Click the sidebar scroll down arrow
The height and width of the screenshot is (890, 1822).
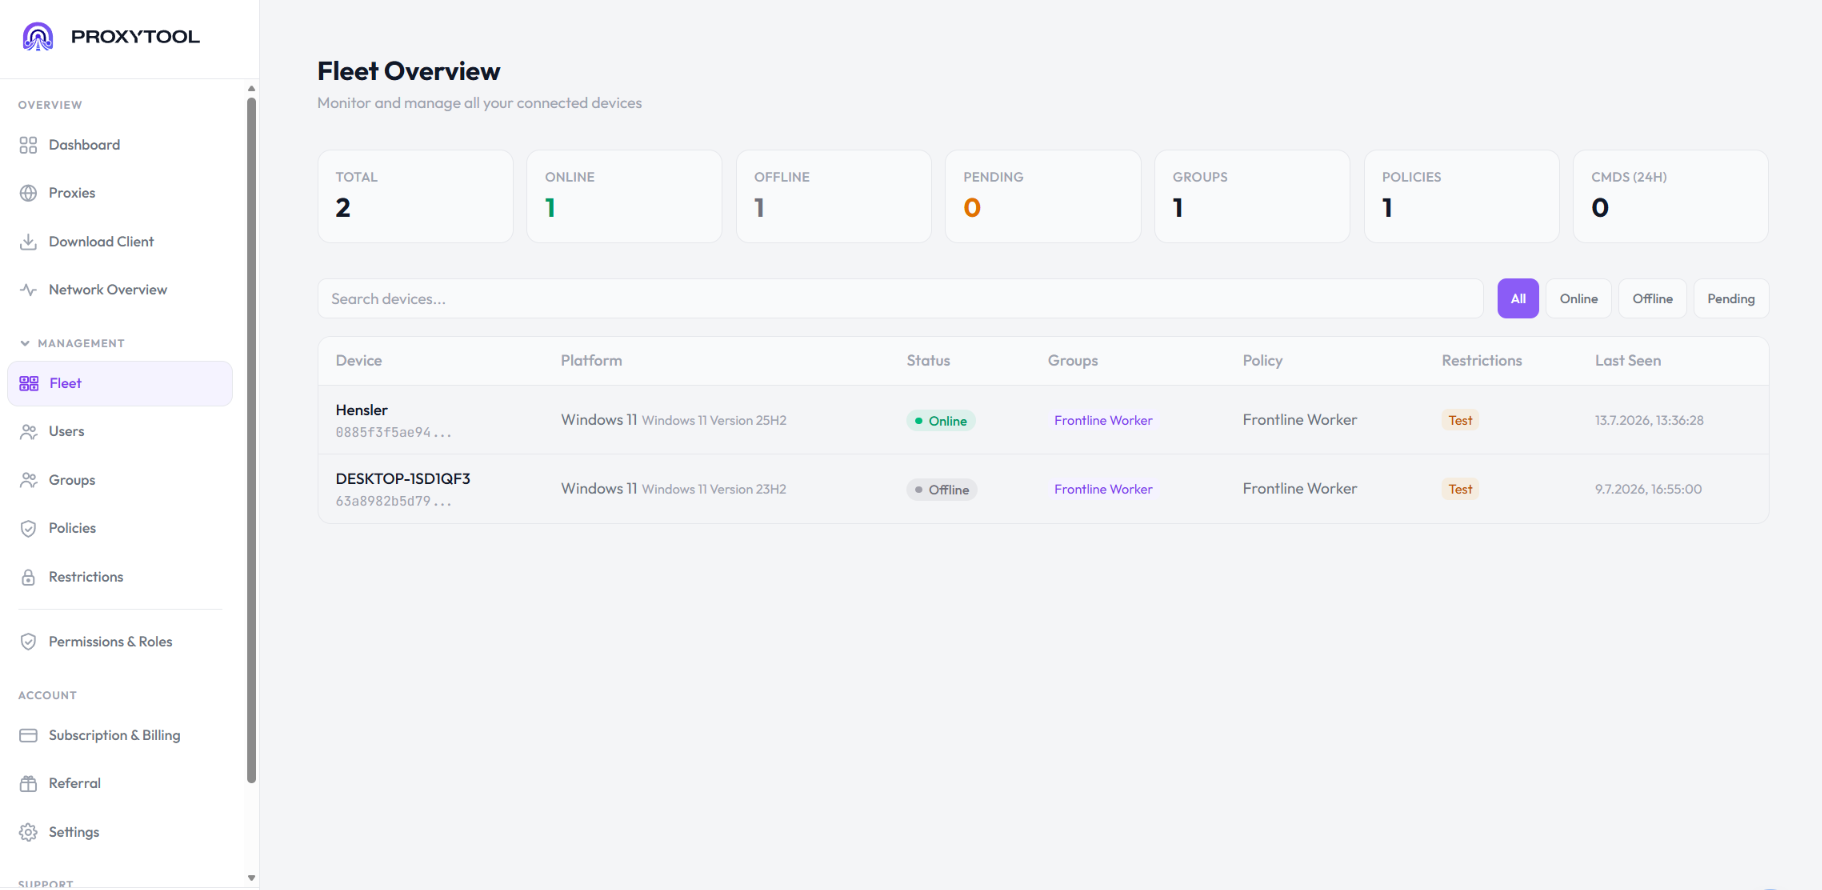[x=251, y=878]
